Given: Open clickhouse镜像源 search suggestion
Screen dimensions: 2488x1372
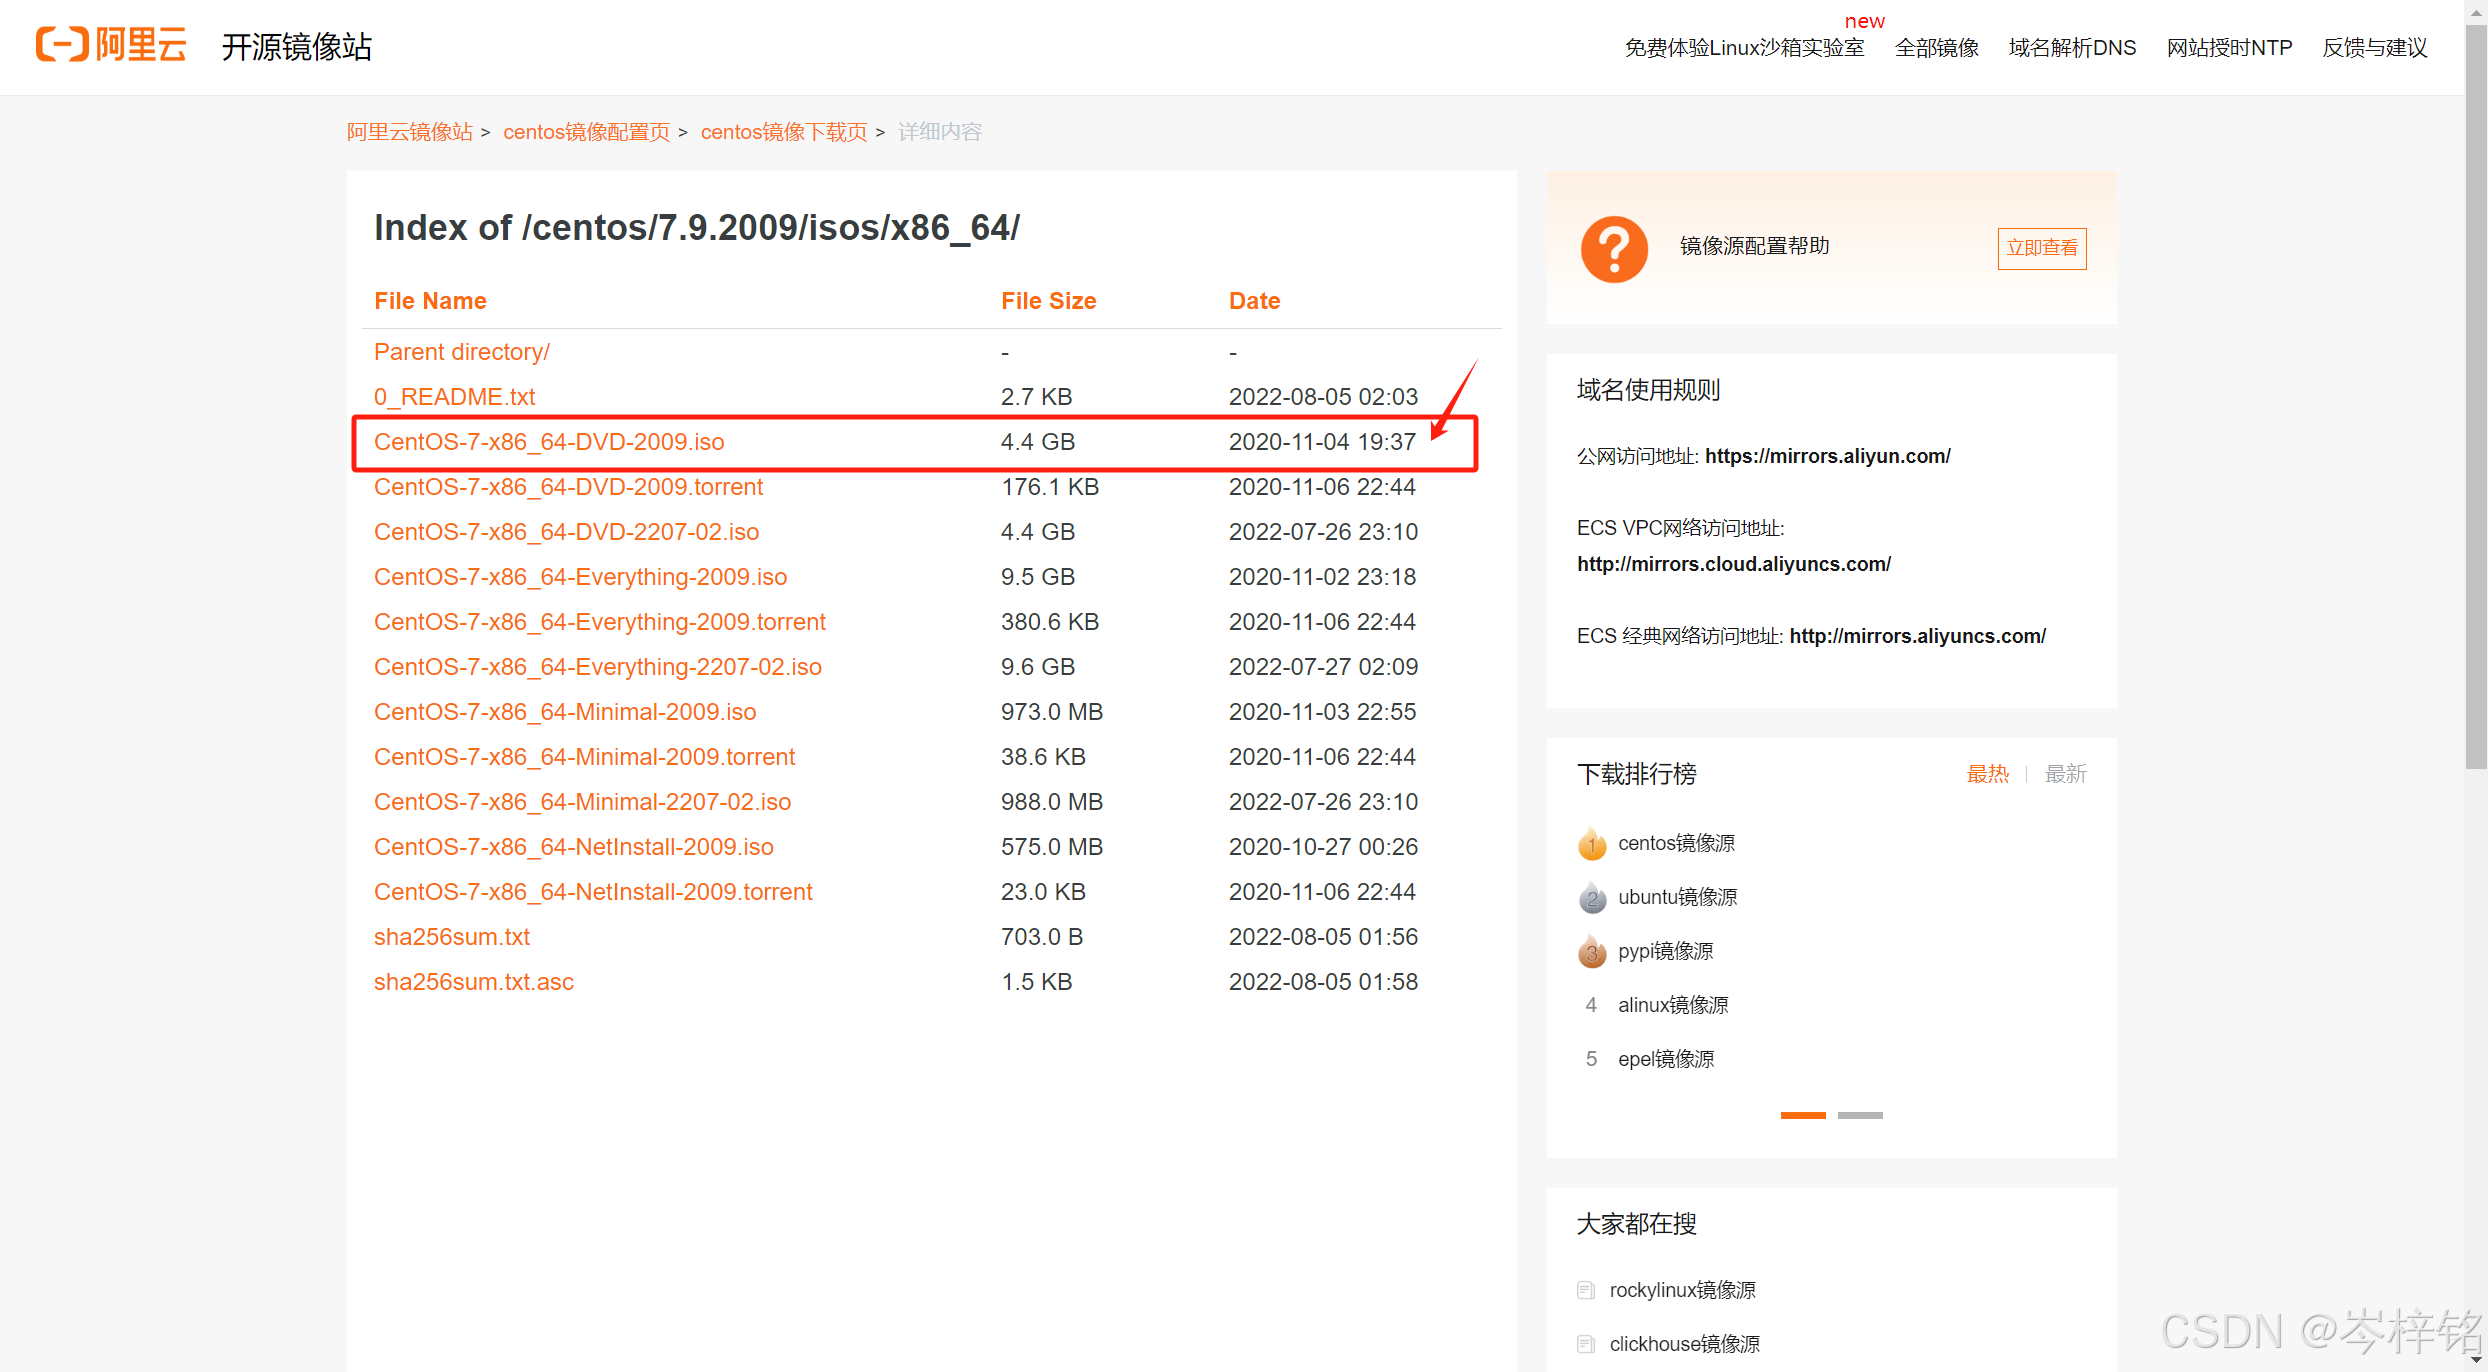Looking at the screenshot, I should [x=1684, y=1344].
